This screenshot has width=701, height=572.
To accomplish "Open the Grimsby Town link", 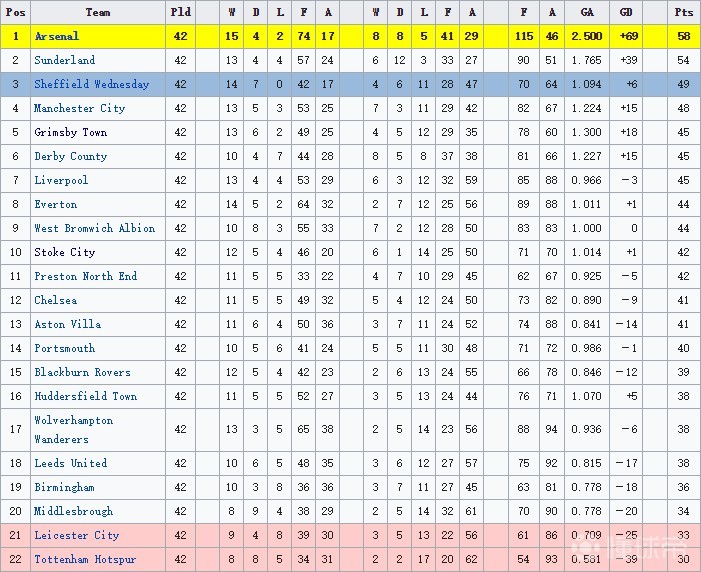I will [70, 132].
